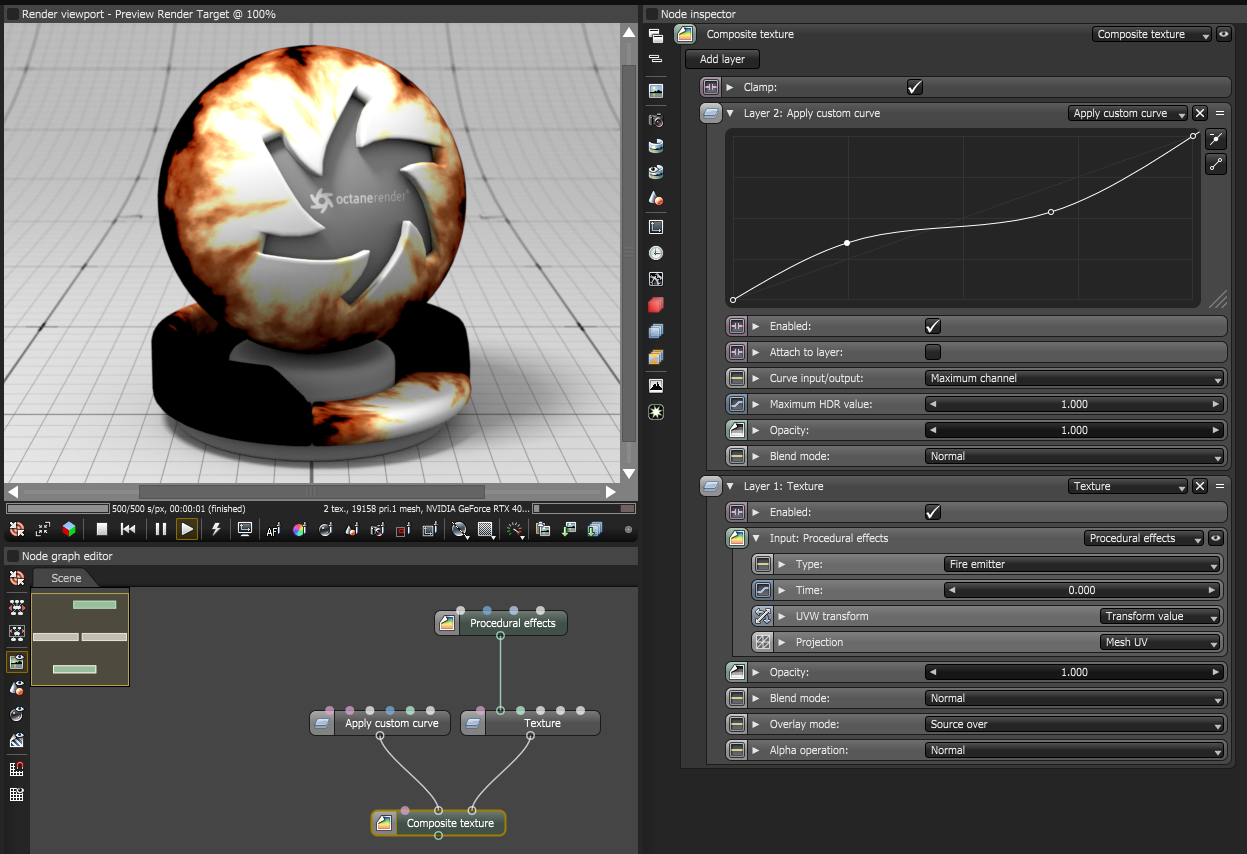
Task: Toggle Layer 2 Enabled checkbox
Action: [933, 326]
